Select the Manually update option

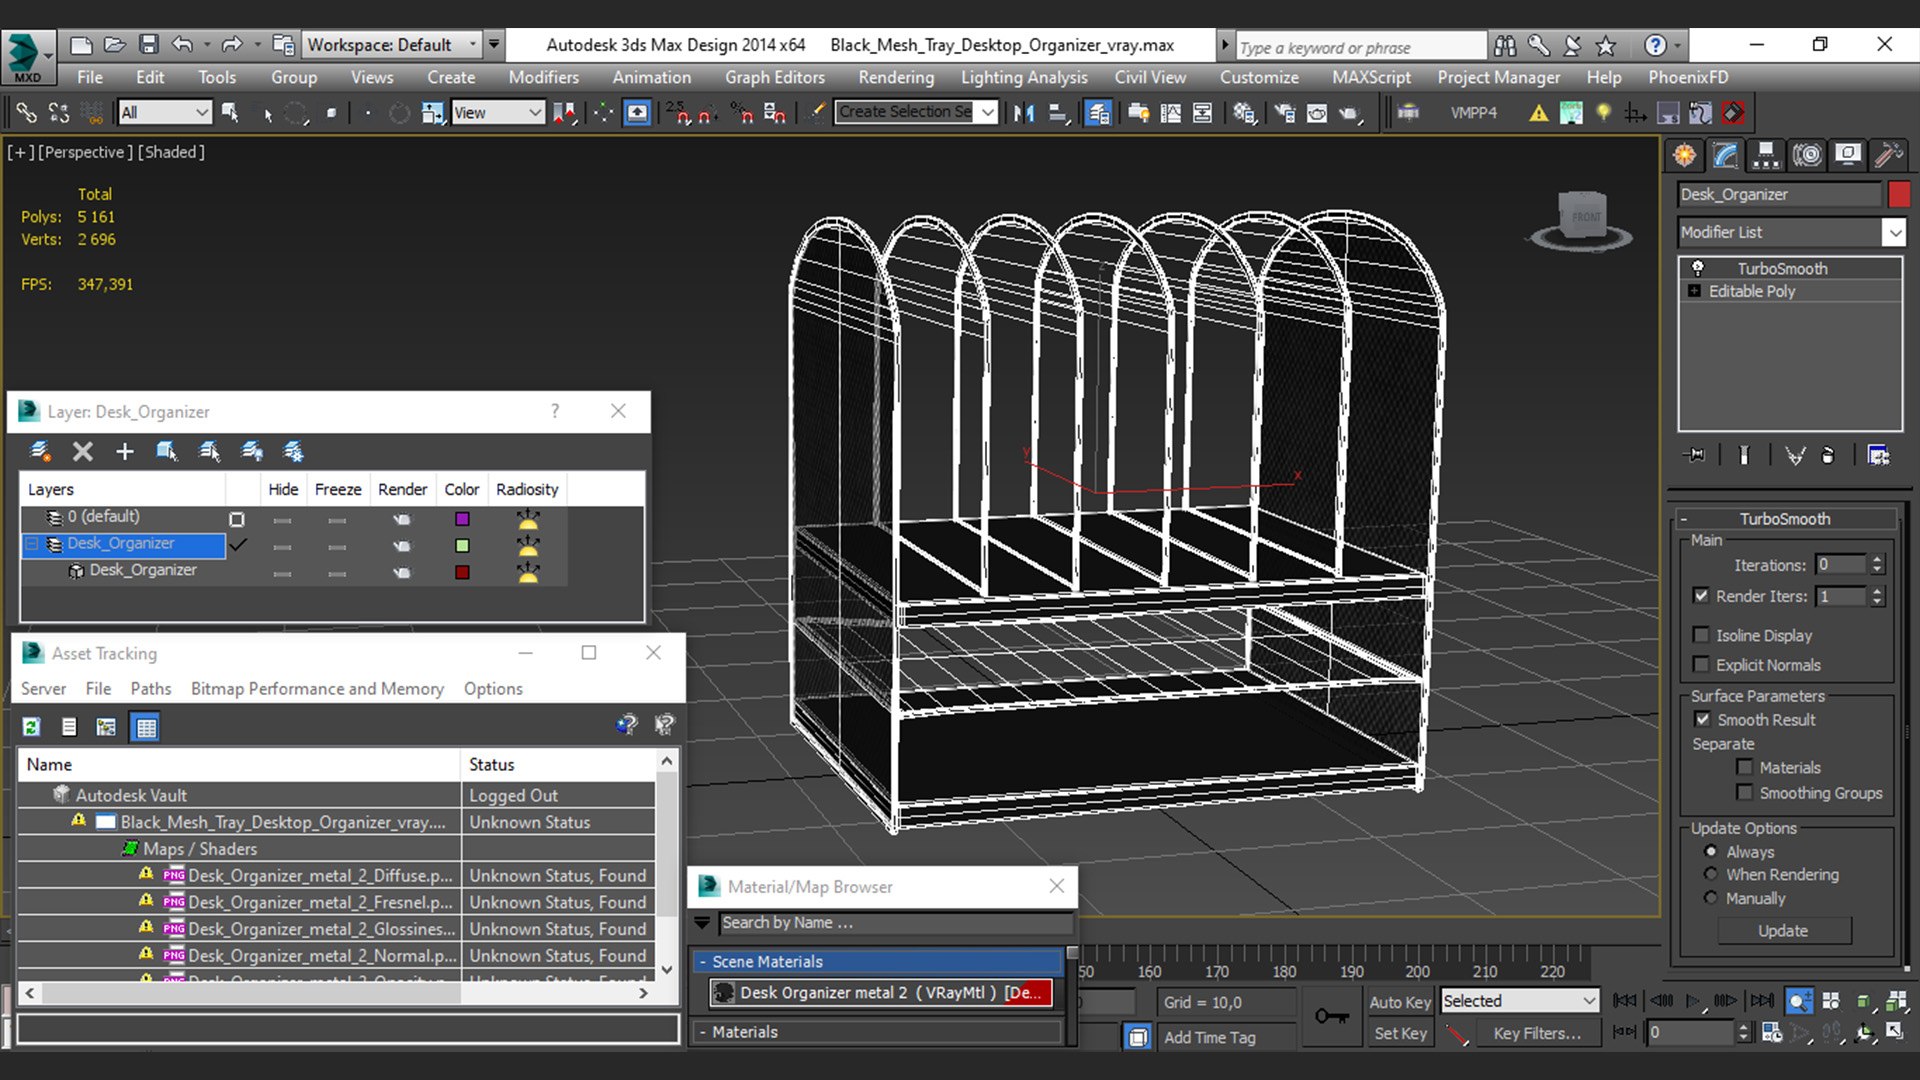coord(1711,898)
